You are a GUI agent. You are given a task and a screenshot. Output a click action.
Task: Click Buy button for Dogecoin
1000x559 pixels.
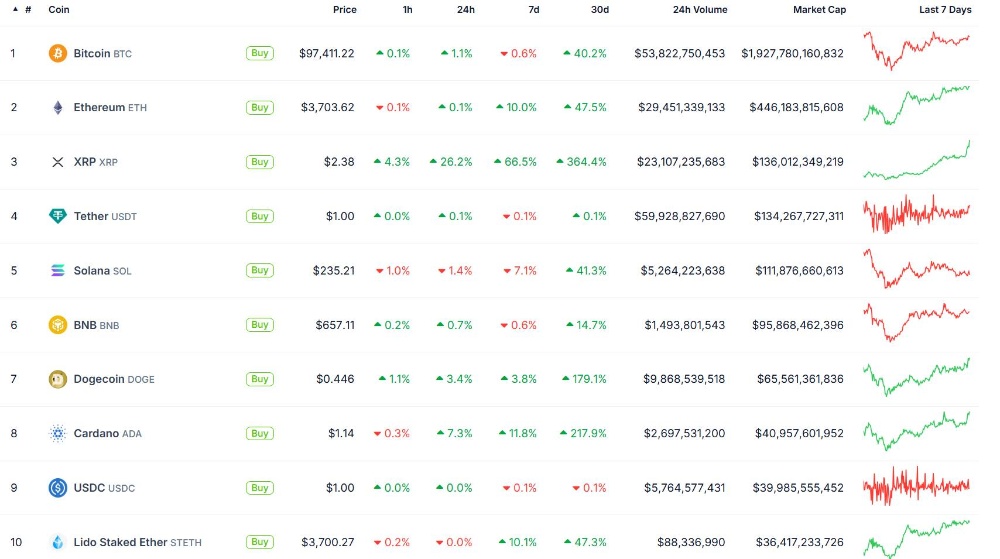(260, 379)
